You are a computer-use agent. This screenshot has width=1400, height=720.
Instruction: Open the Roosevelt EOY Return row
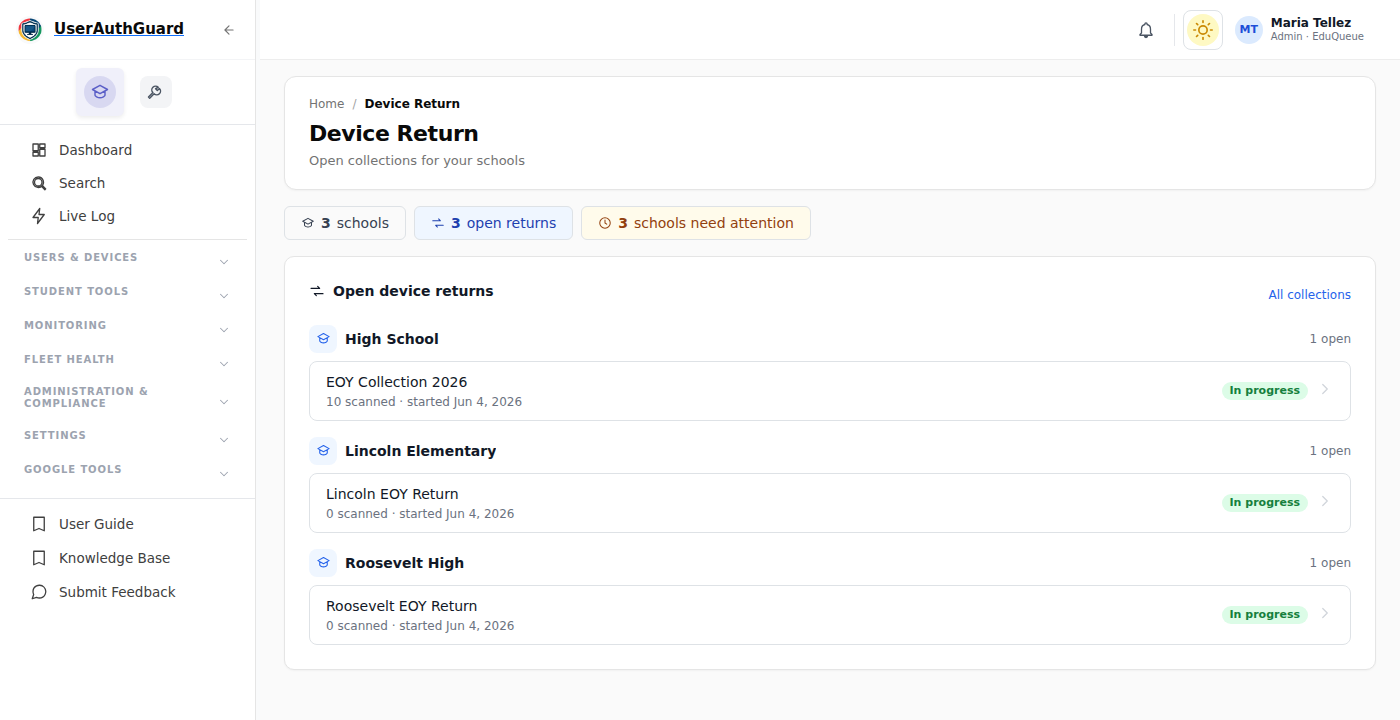pyautogui.click(x=830, y=615)
